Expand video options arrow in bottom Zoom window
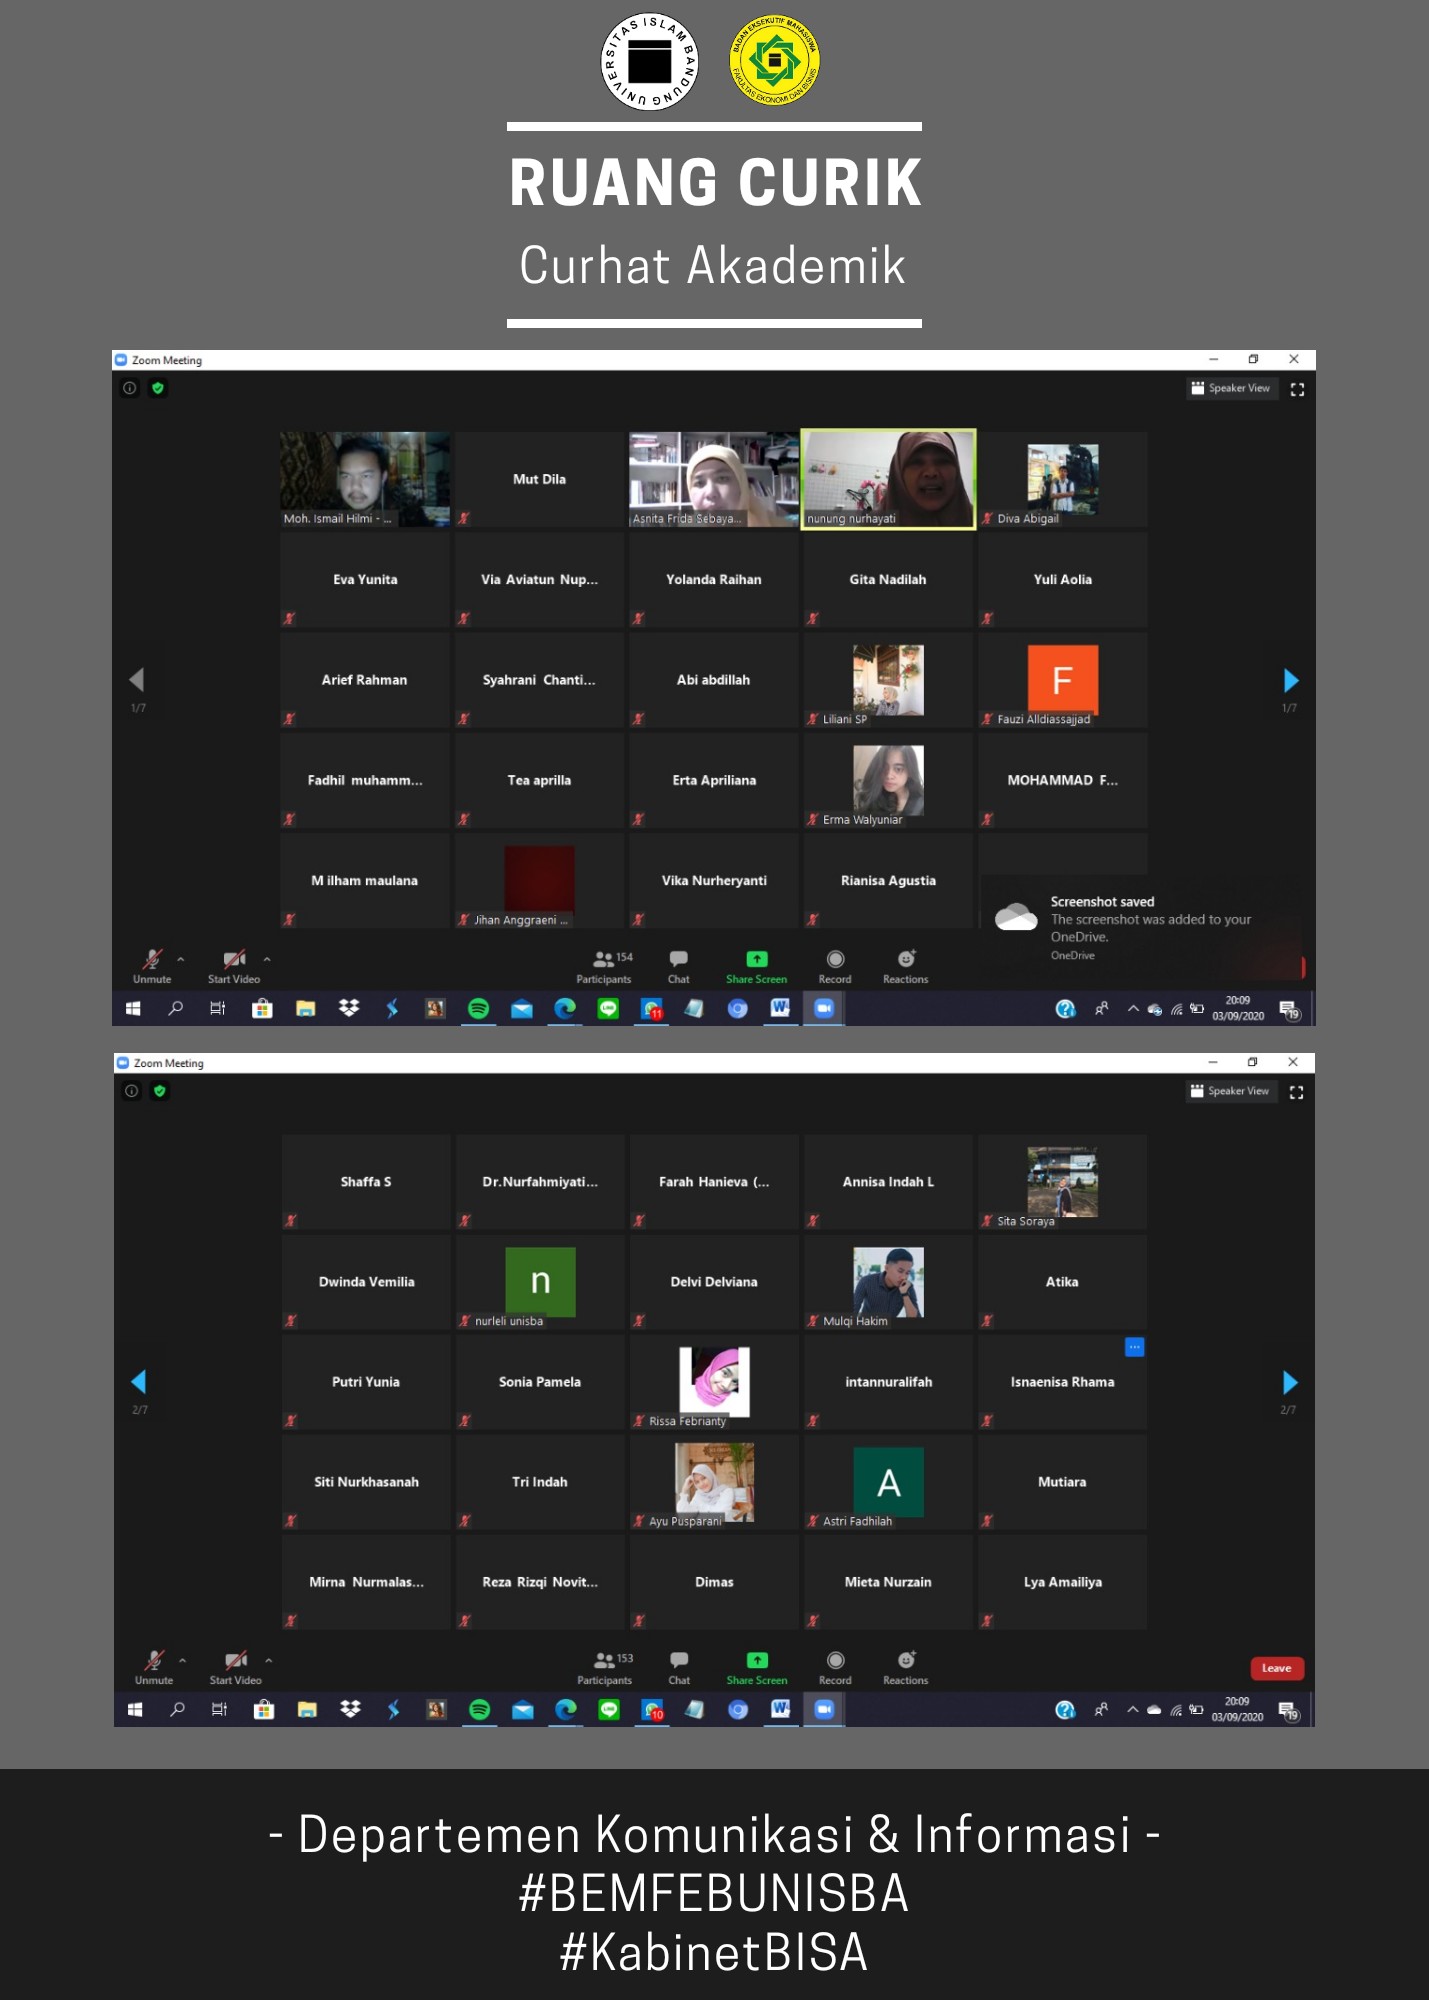1429x2000 pixels. click(268, 1660)
